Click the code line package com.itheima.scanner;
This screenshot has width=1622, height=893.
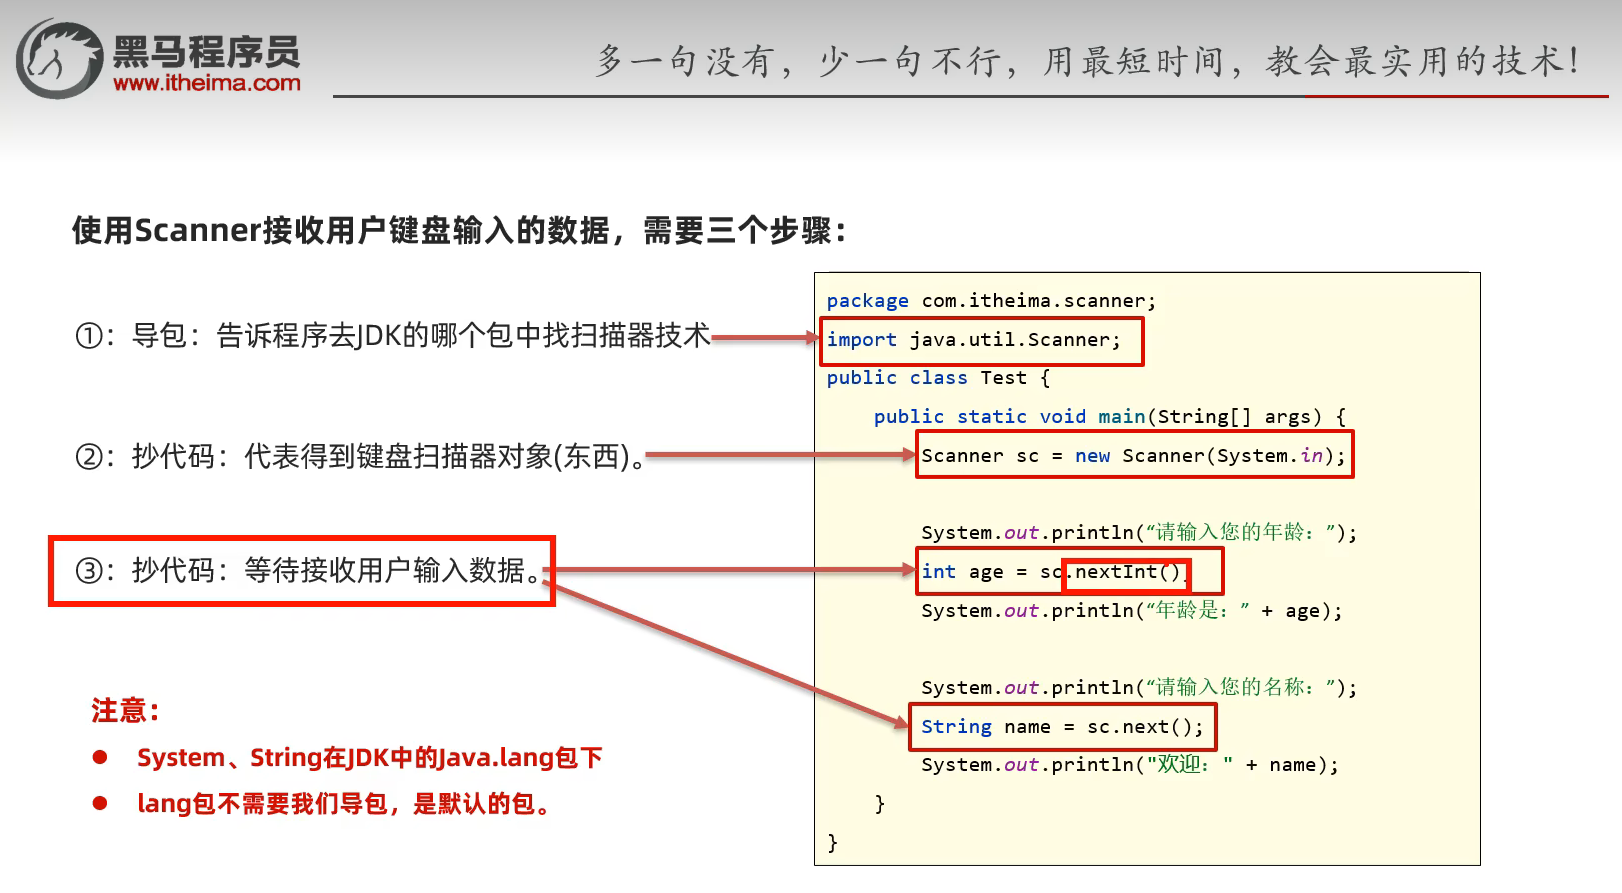point(991,301)
